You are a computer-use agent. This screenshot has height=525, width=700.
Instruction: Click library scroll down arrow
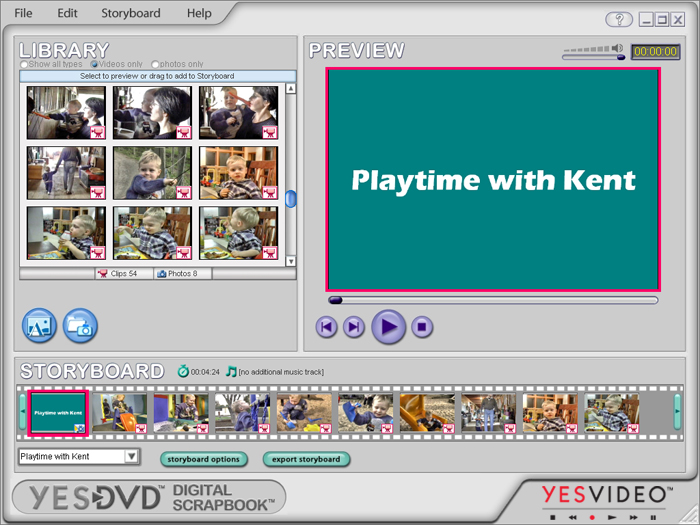click(x=291, y=261)
